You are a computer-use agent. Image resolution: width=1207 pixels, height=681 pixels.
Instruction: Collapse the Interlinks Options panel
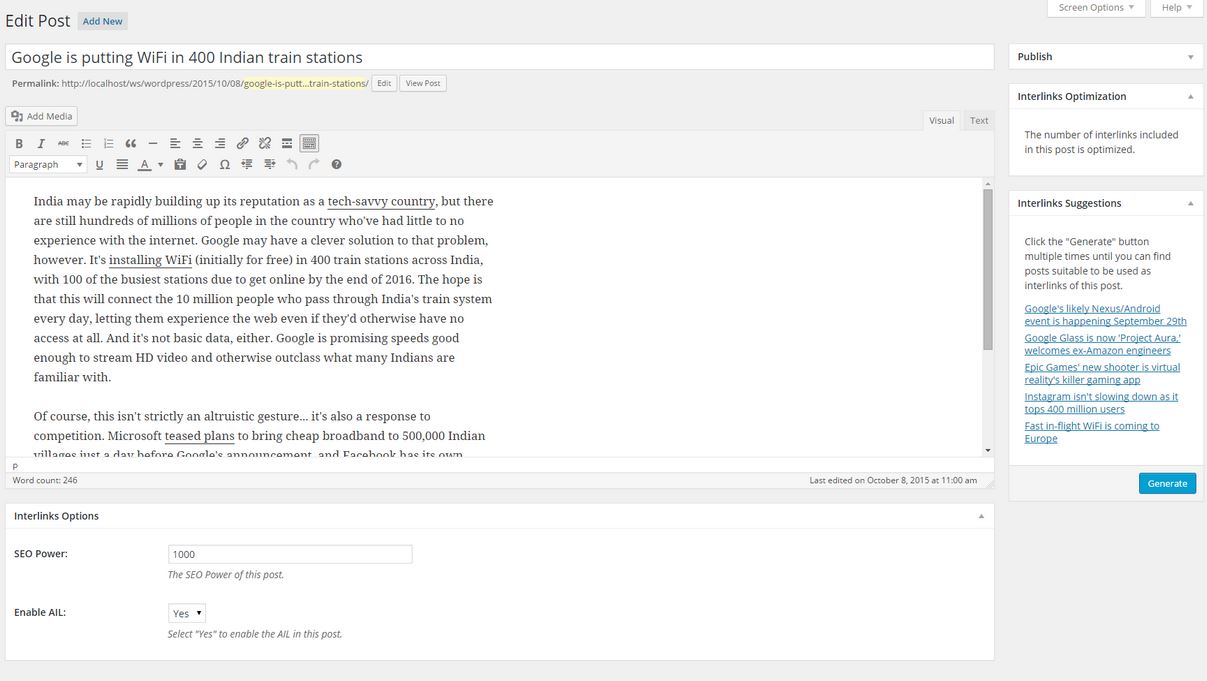[x=981, y=516]
